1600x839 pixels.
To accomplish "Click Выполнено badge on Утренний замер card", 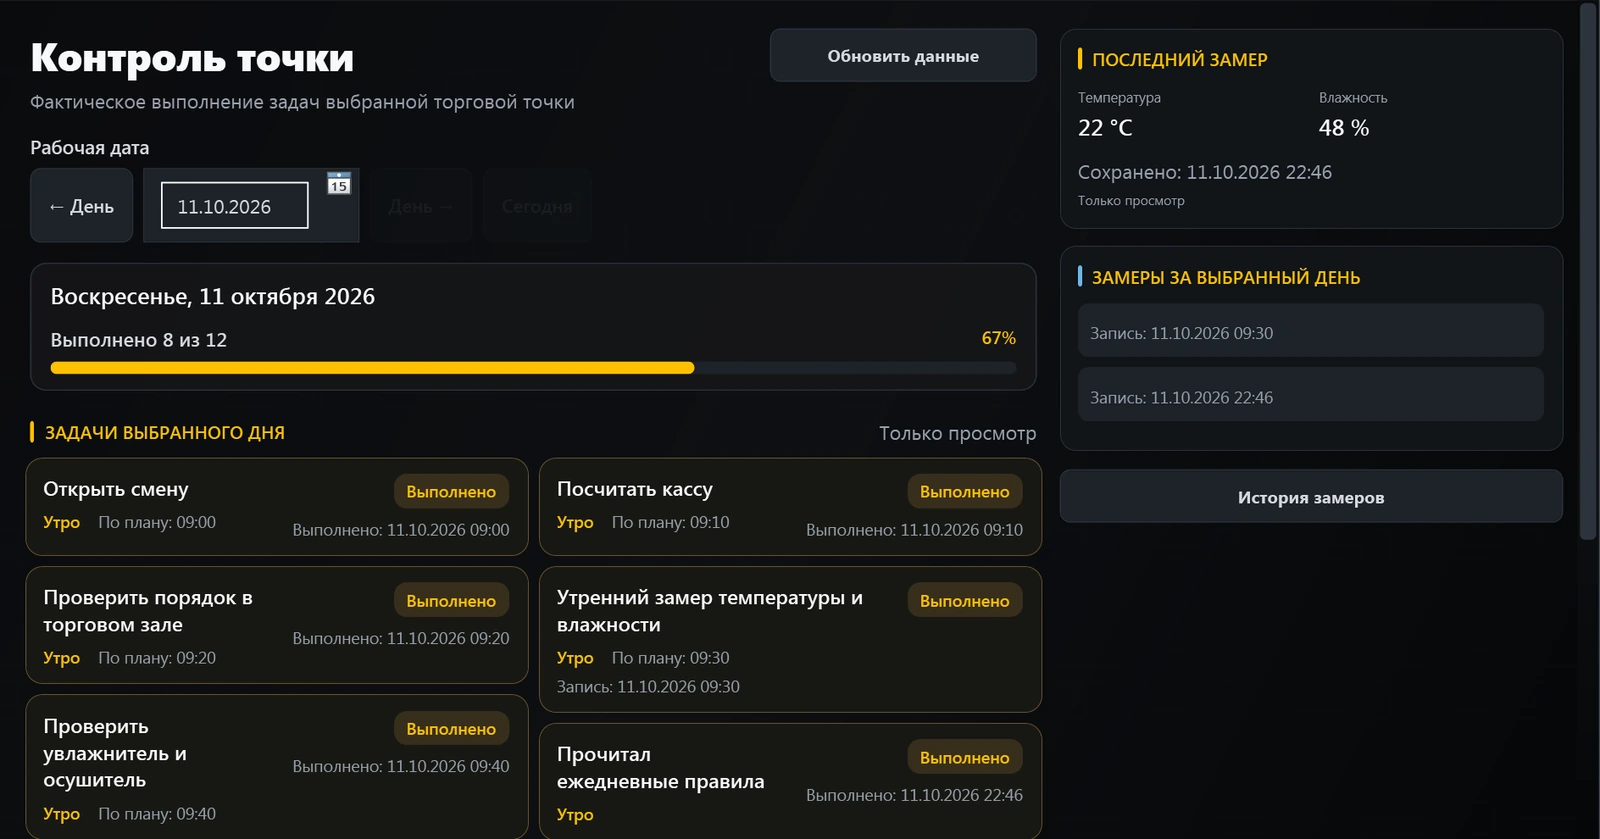I will tap(965, 601).
